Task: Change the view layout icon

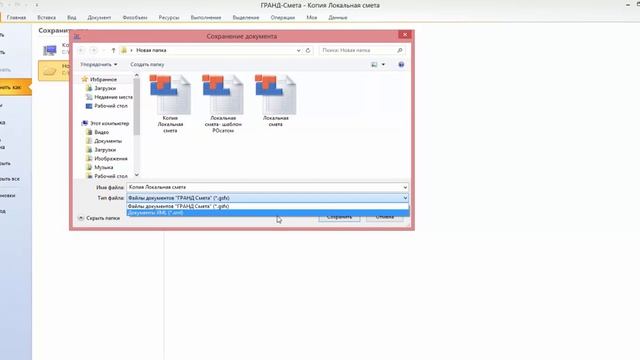Action: (x=374, y=64)
